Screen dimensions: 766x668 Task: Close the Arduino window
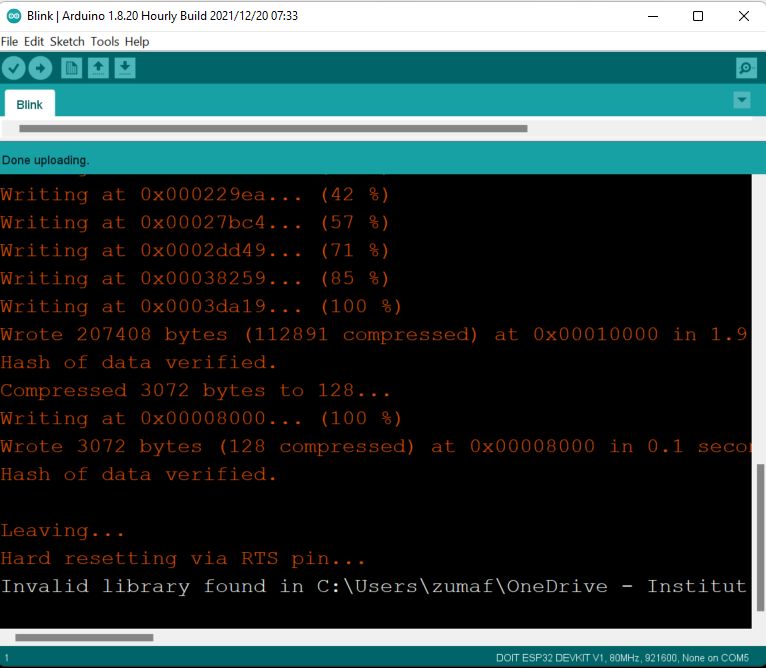click(744, 16)
